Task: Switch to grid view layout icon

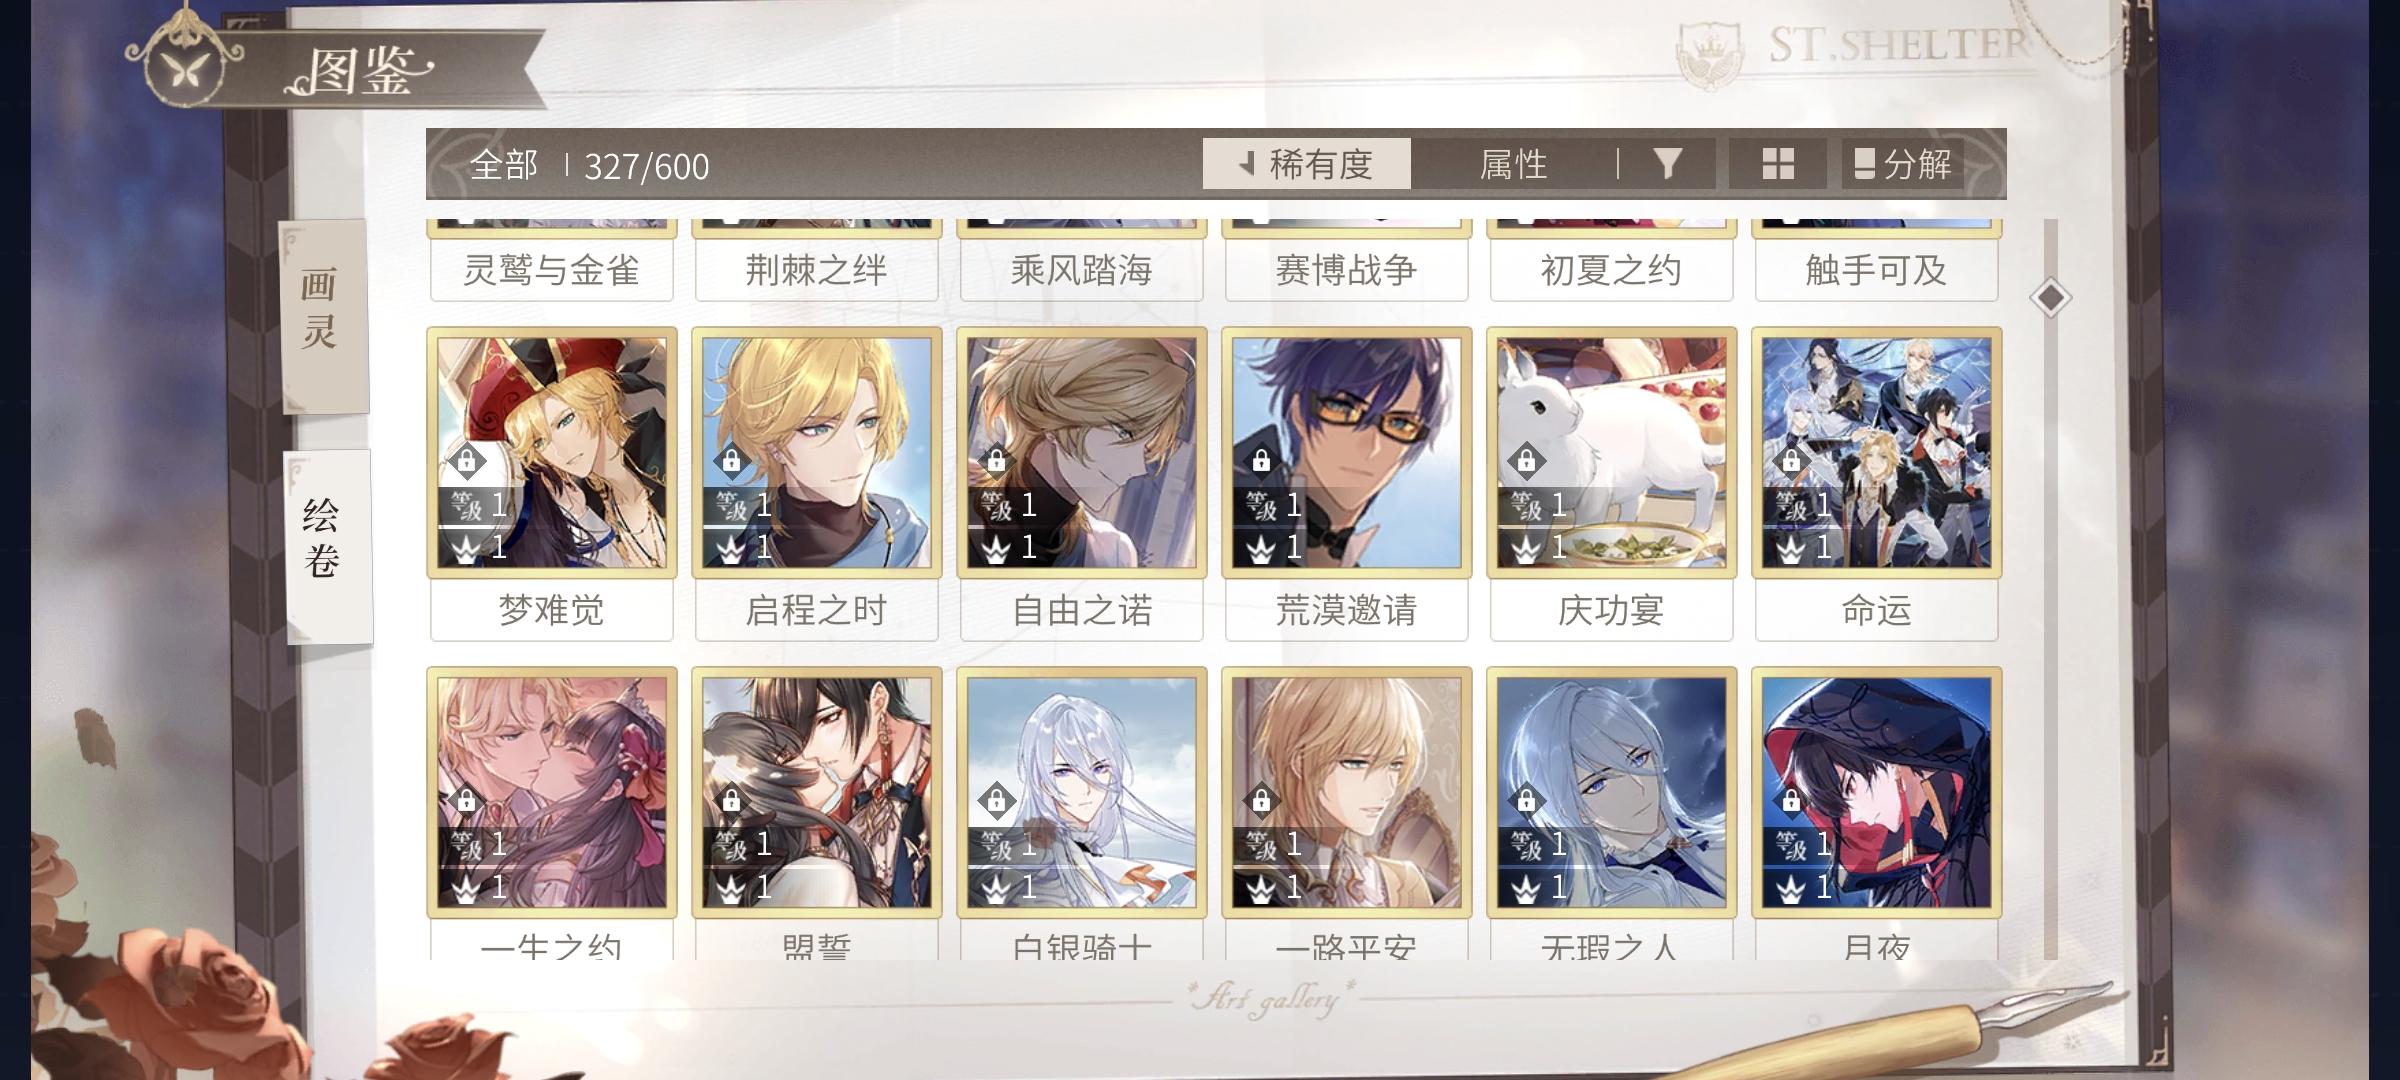Action: point(1777,164)
